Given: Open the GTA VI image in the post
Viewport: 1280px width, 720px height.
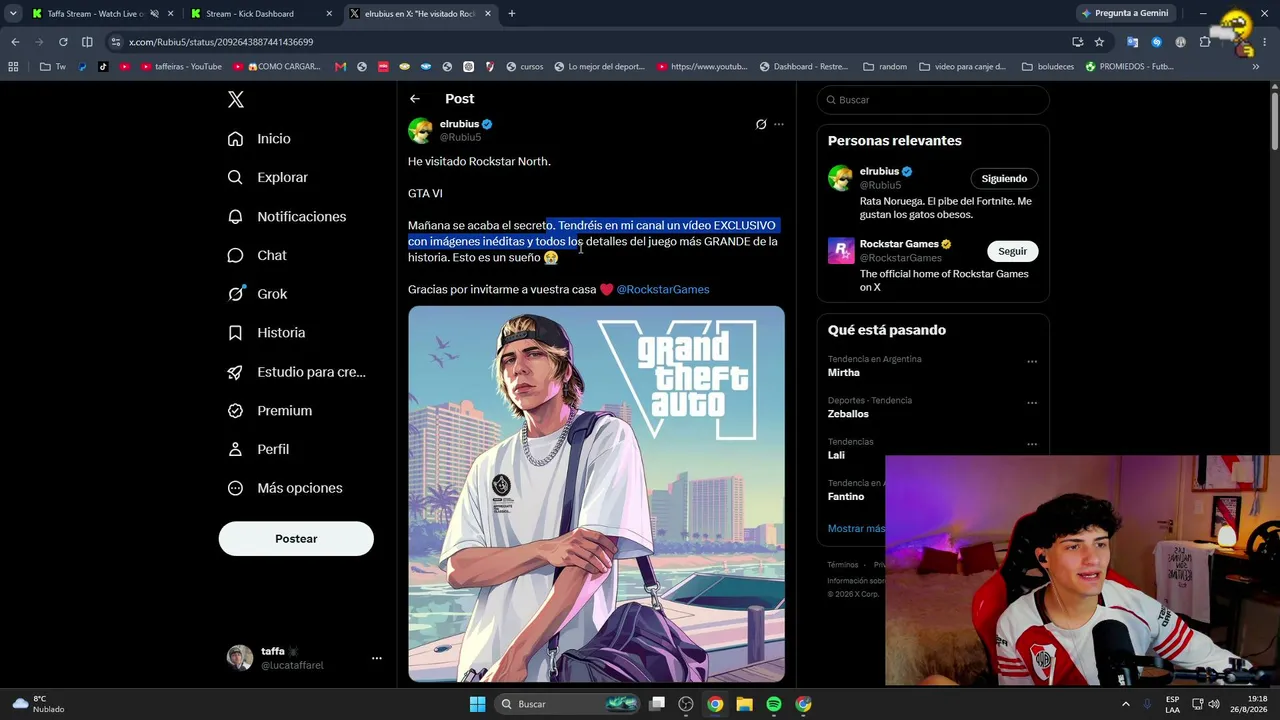Looking at the screenshot, I should pyautogui.click(x=596, y=494).
